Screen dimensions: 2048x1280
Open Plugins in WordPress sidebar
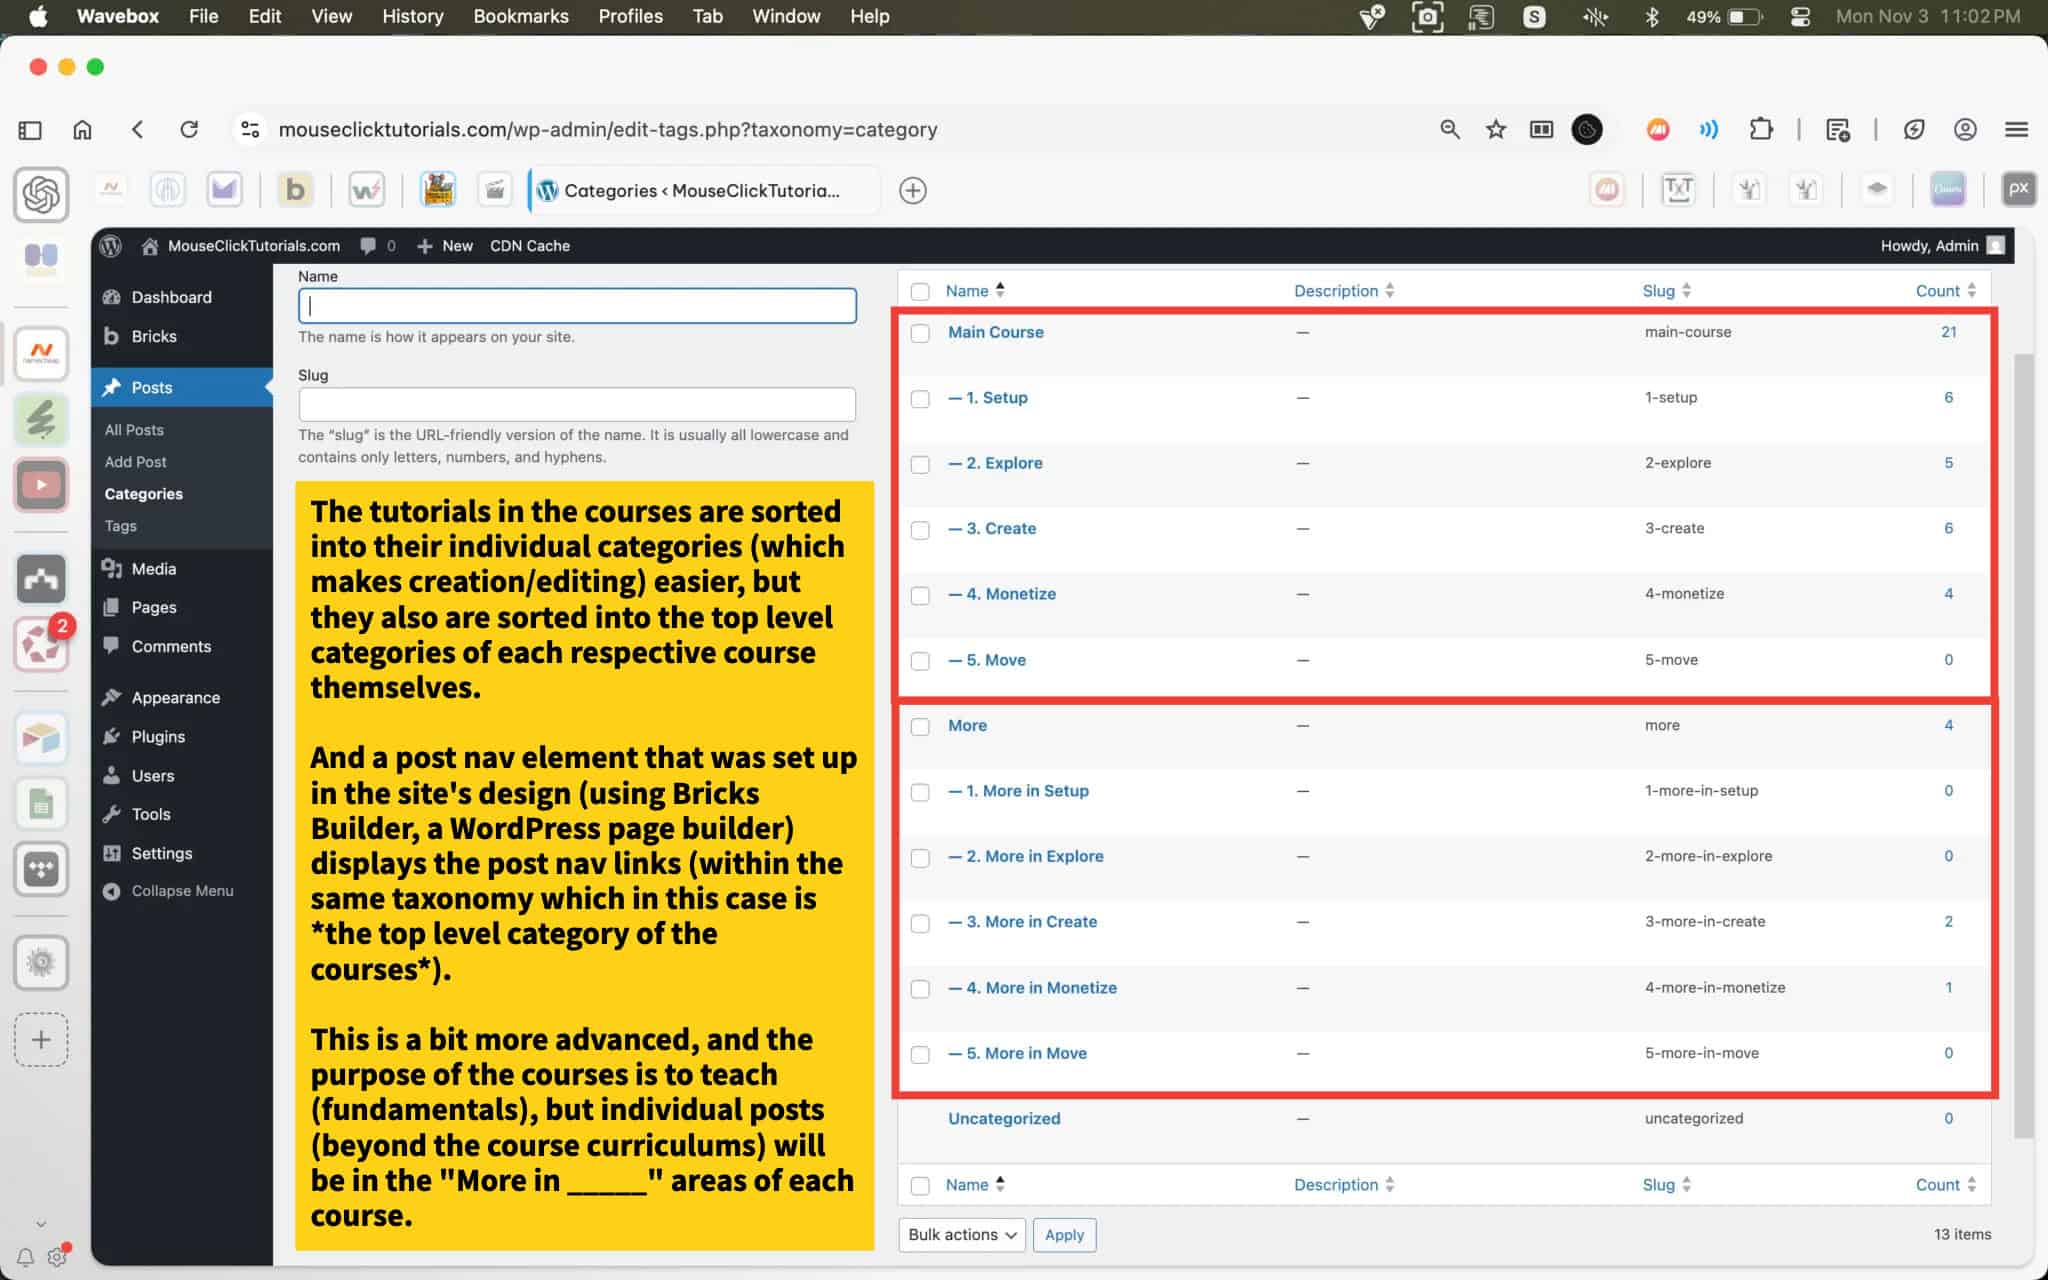pos(158,737)
